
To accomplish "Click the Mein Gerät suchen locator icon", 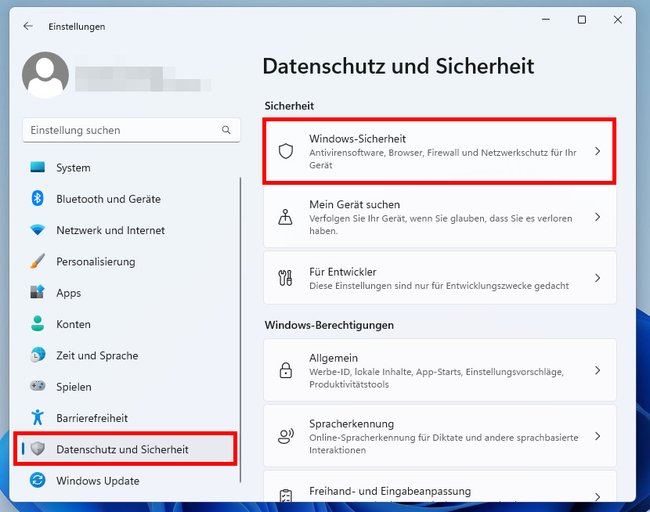I will (x=285, y=217).
